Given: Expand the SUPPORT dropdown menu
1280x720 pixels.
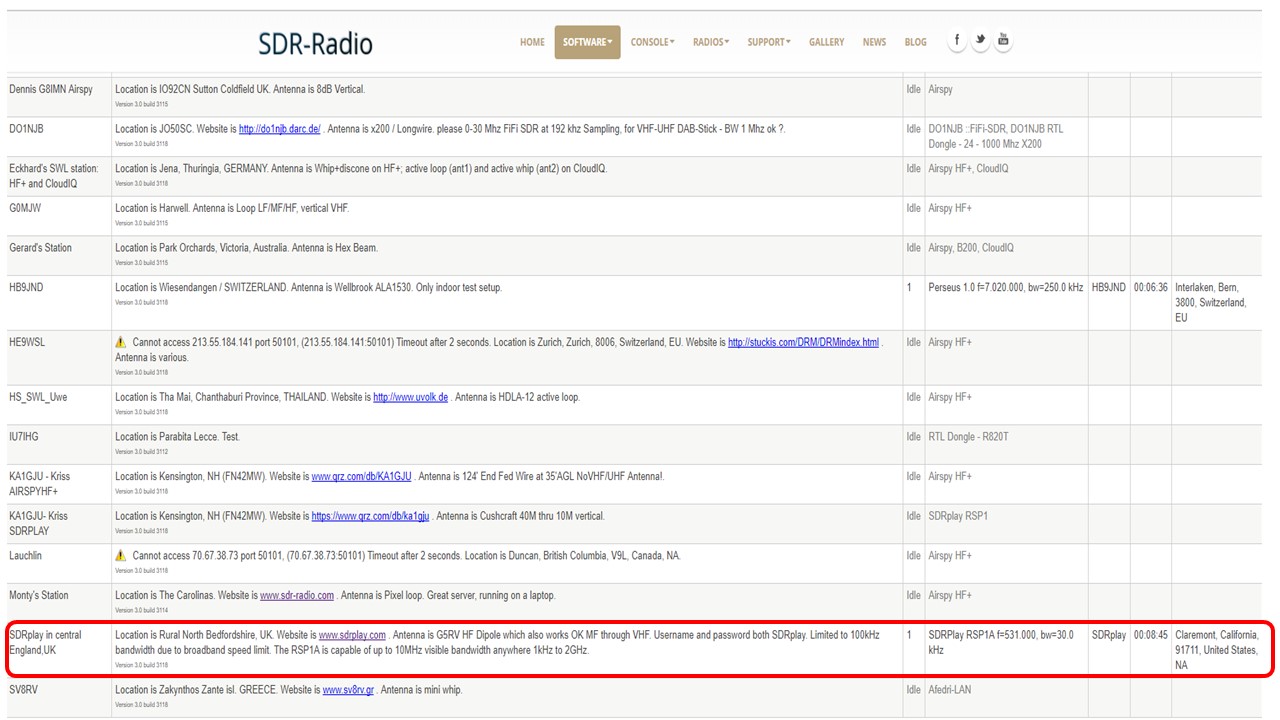Looking at the screenshot, I should pos(769,42).
